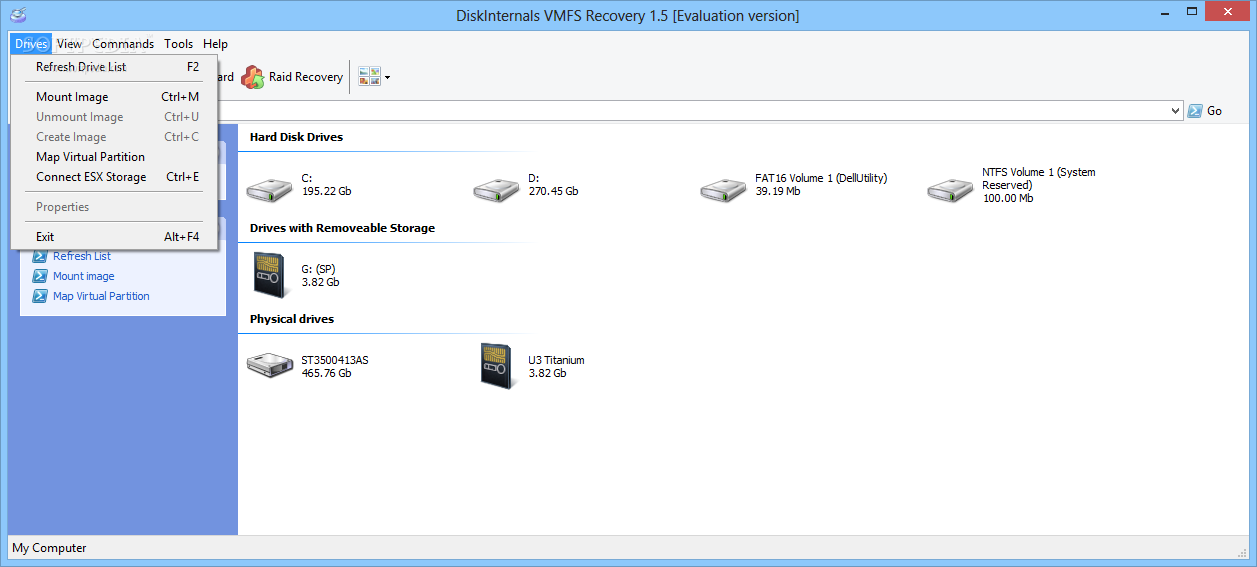Click Drives with Removeable Storage header

(x=342, y=228)
